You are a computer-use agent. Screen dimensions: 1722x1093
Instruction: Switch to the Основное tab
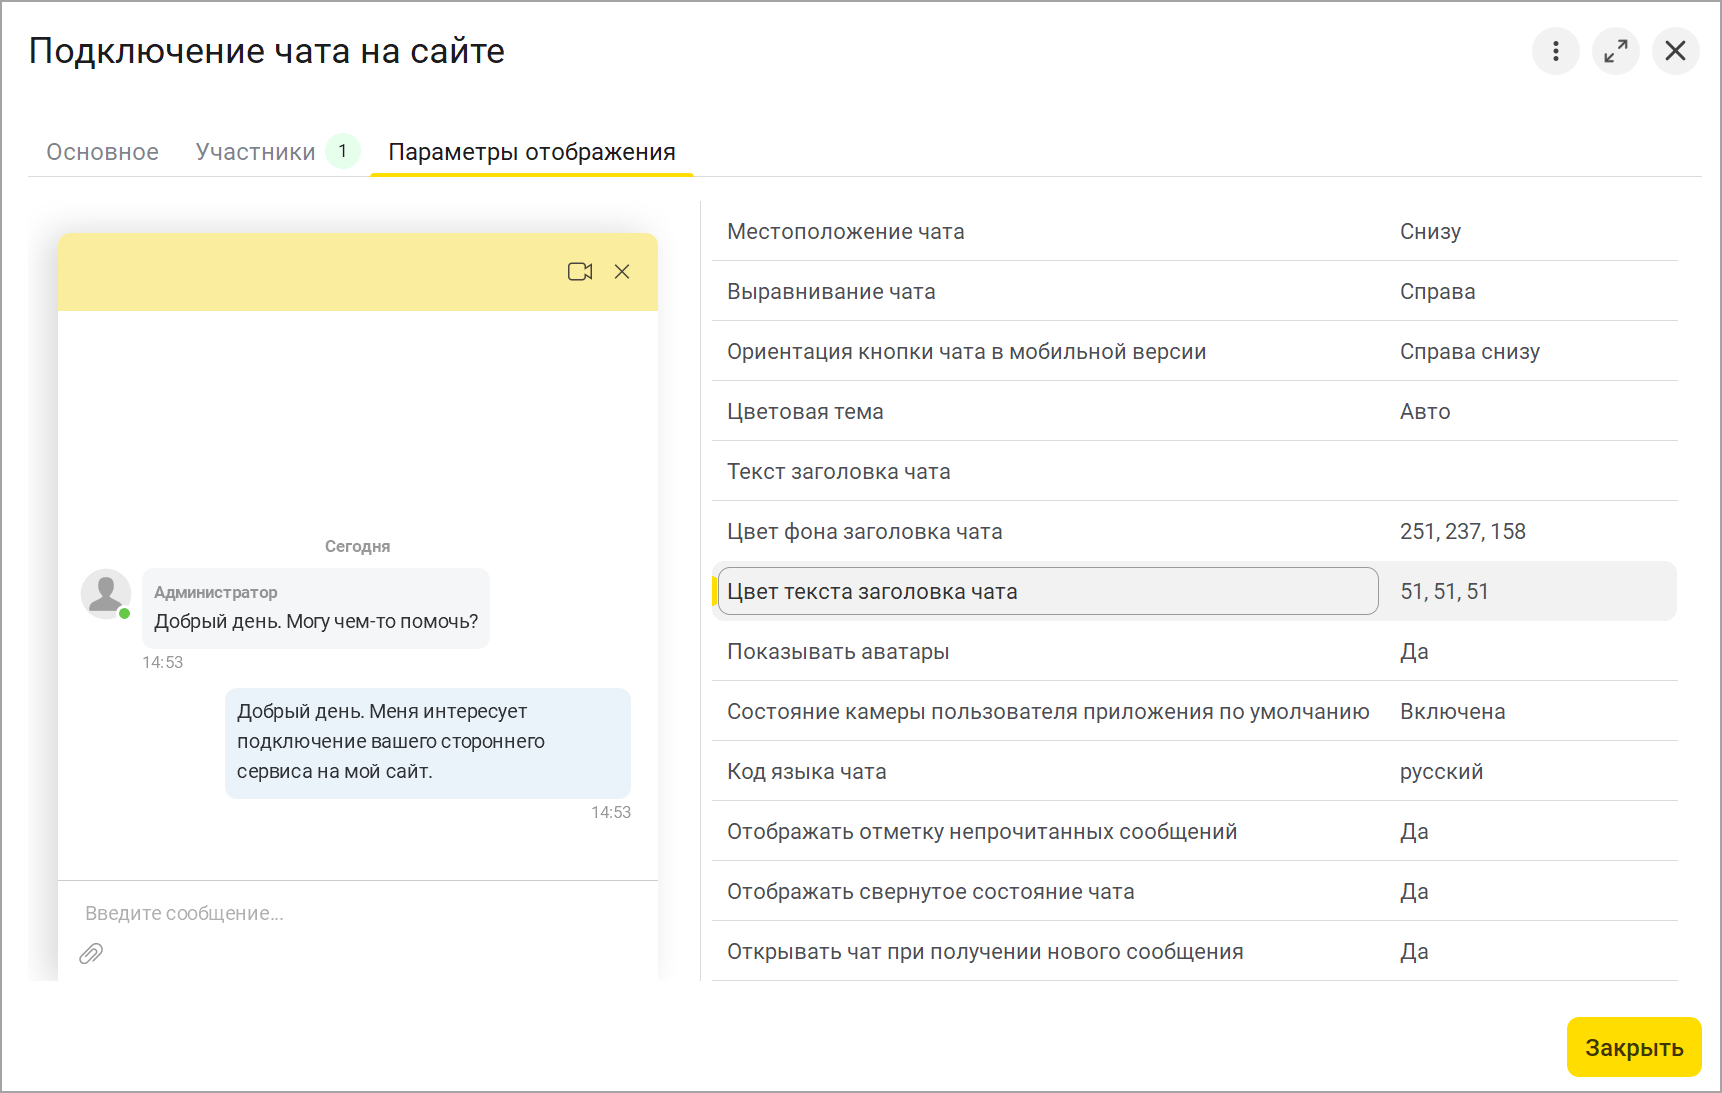point(102,152)
